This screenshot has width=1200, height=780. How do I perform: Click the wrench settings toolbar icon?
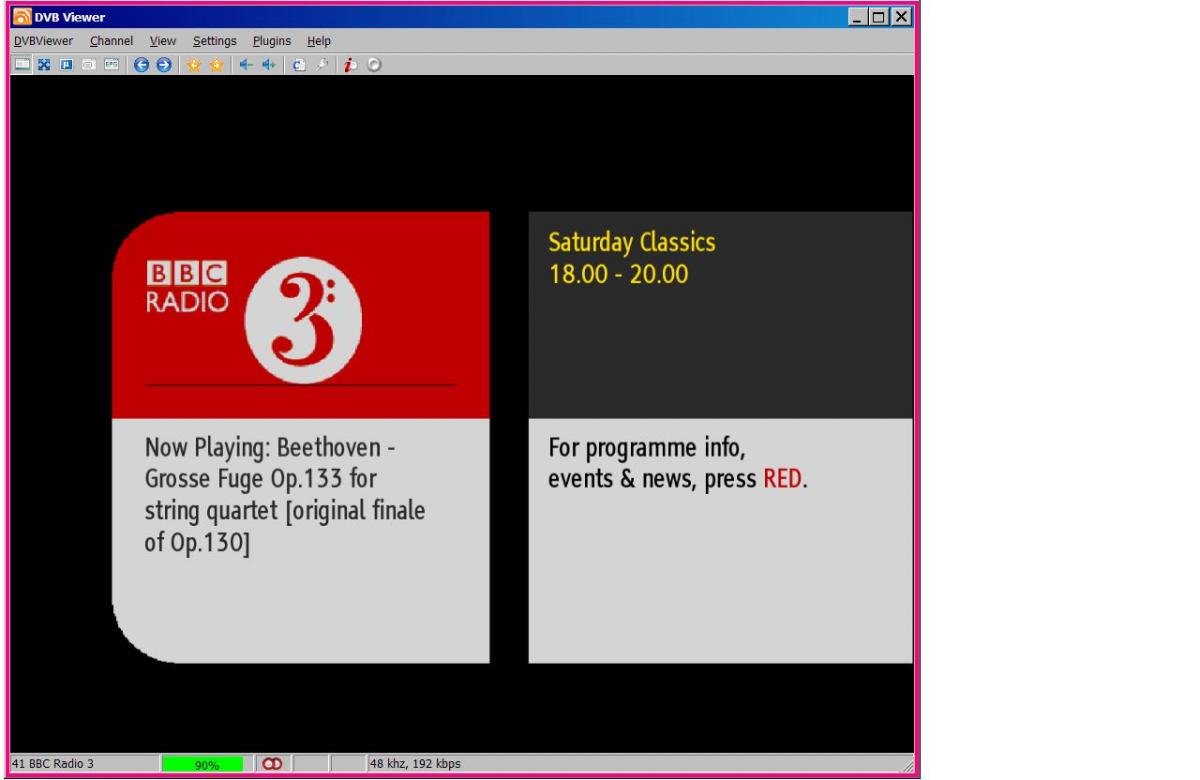[x=321, y=65]
